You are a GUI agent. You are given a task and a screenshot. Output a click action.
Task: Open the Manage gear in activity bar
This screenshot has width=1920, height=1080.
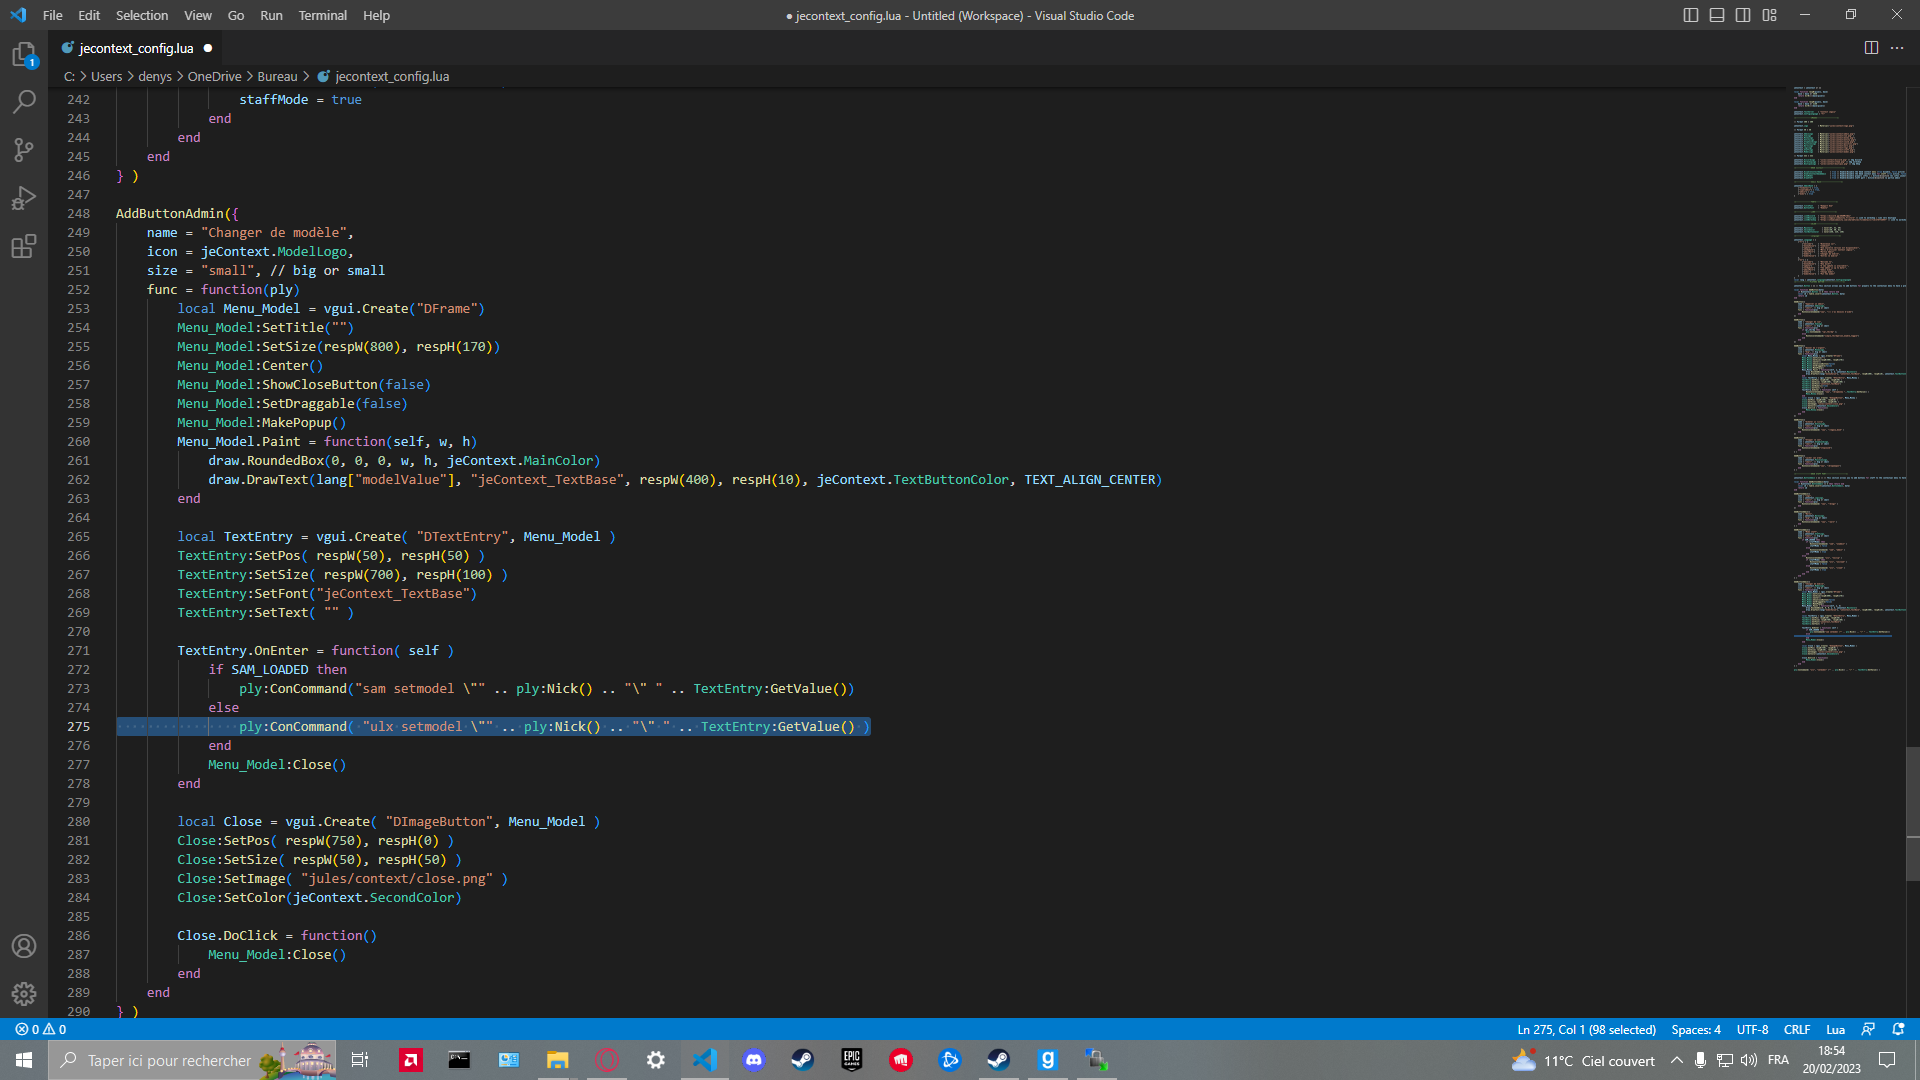coord(24,994)
